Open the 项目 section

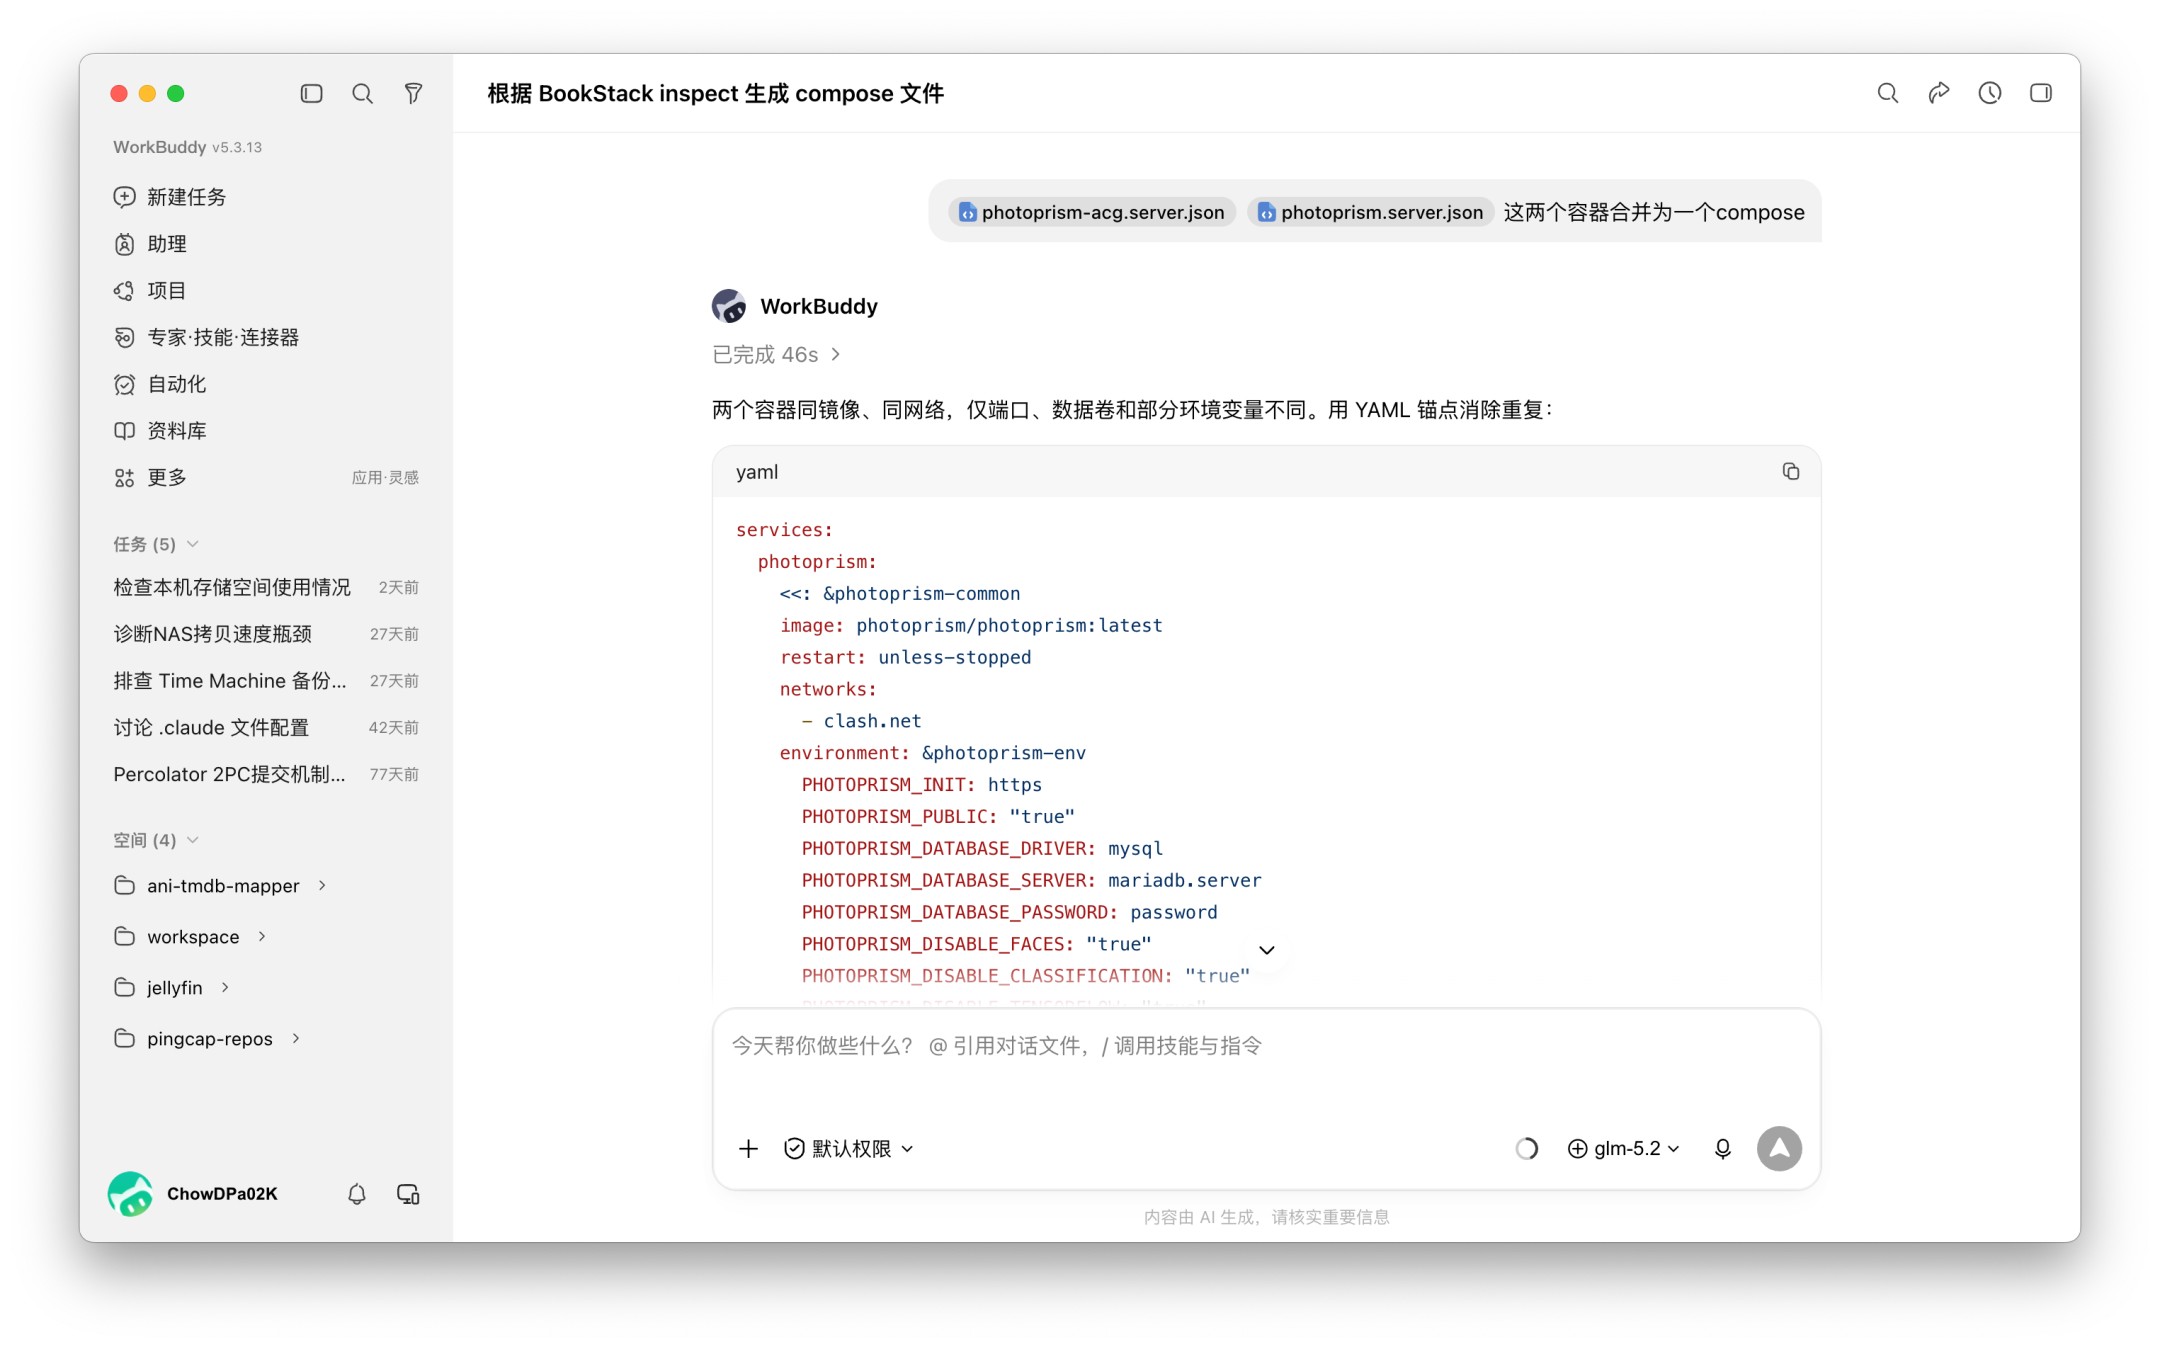[266, 290]
